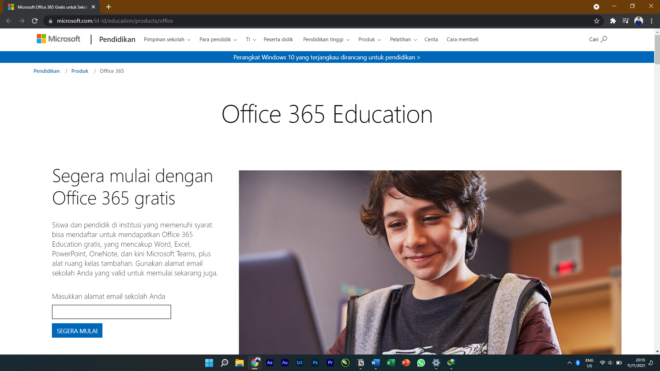
Task: Open WhatsApp from taskbar
Action: [x=421, y=363]
